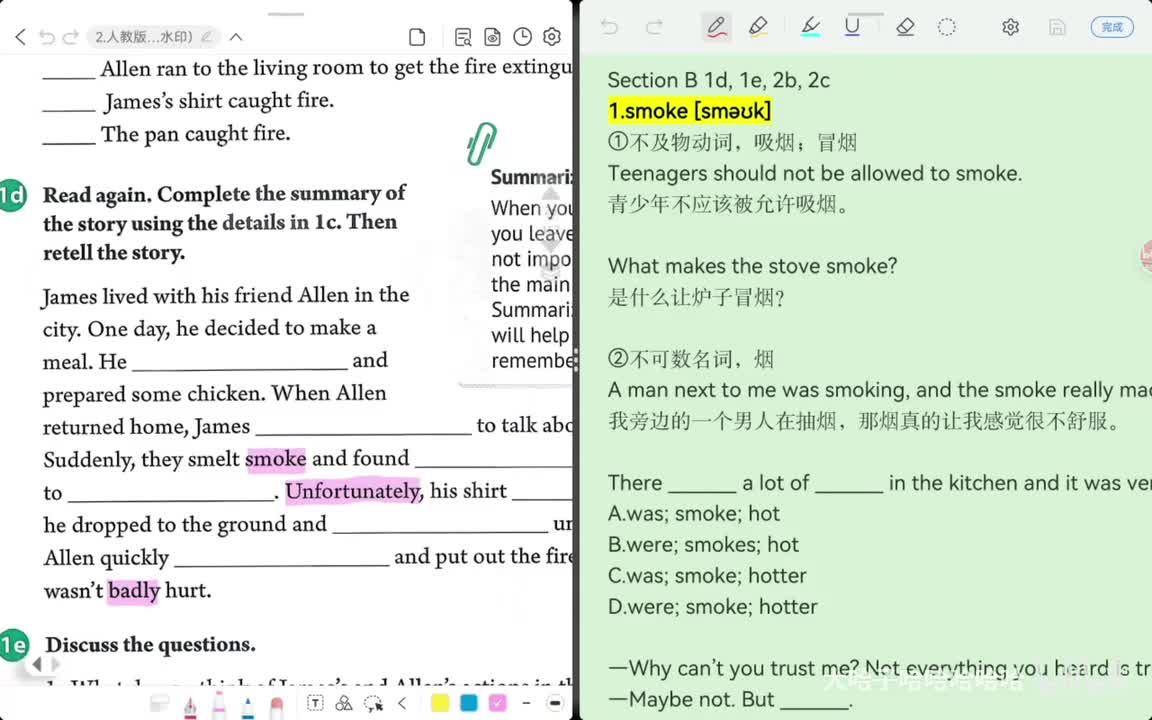This screenshot has height=720, width=1152.
Task: Undo last action in the left document pane
Action: coord(46,37)
